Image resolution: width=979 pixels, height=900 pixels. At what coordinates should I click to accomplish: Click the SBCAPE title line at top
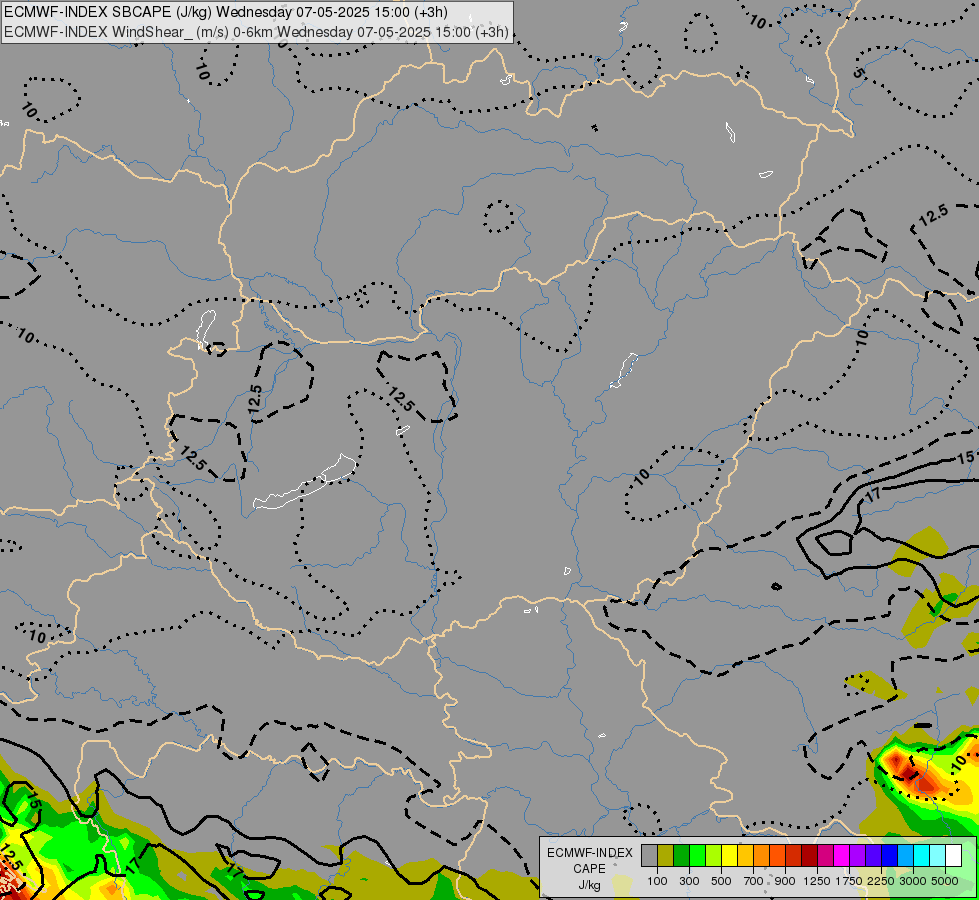point(225,12)
